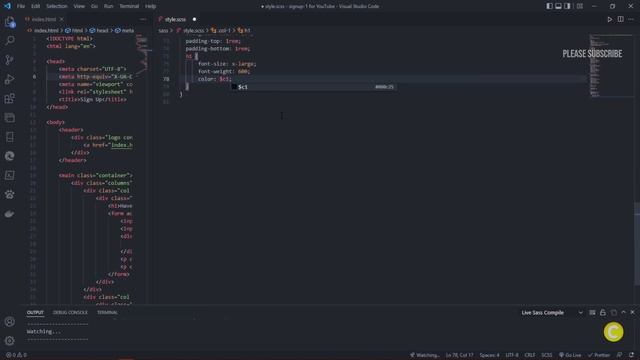Click the style.scss minimap
Image resolution: width=640 pixels, height=360 pixels.
pos(611,66)
